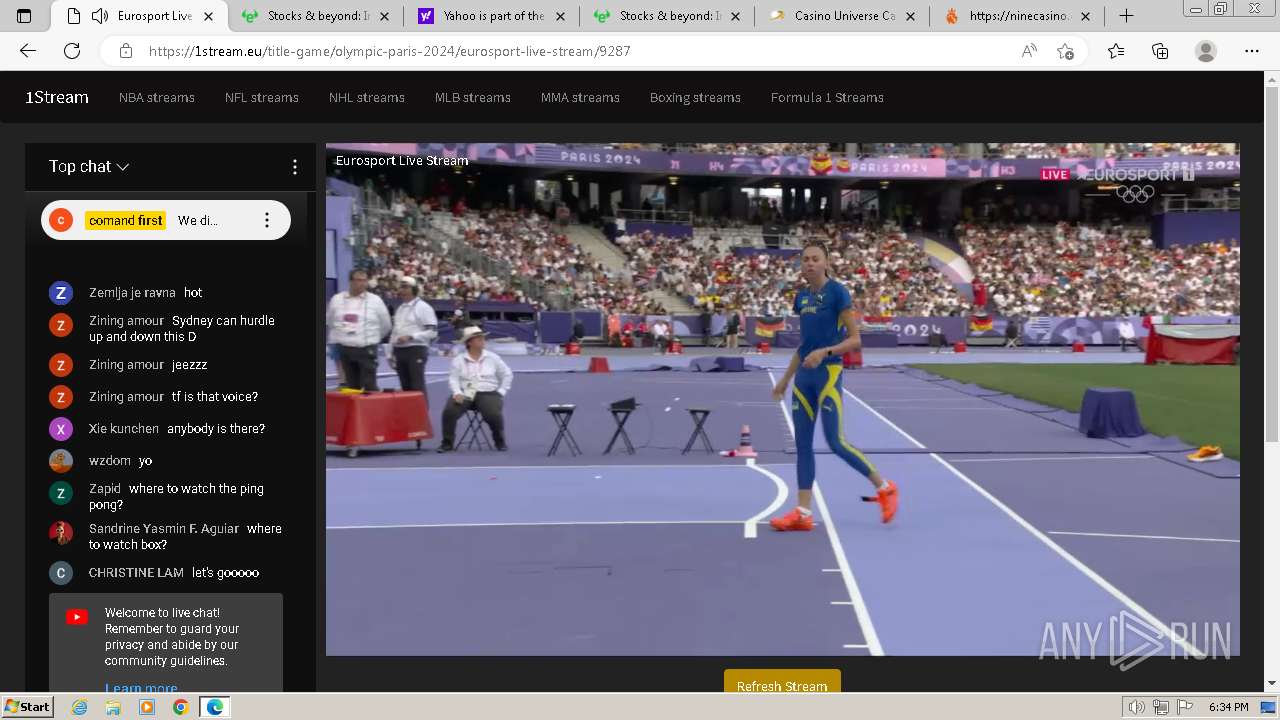Switch to Yahoo is part of the tab
This screenshot has width=1280, height=720.
click(493, 16)
